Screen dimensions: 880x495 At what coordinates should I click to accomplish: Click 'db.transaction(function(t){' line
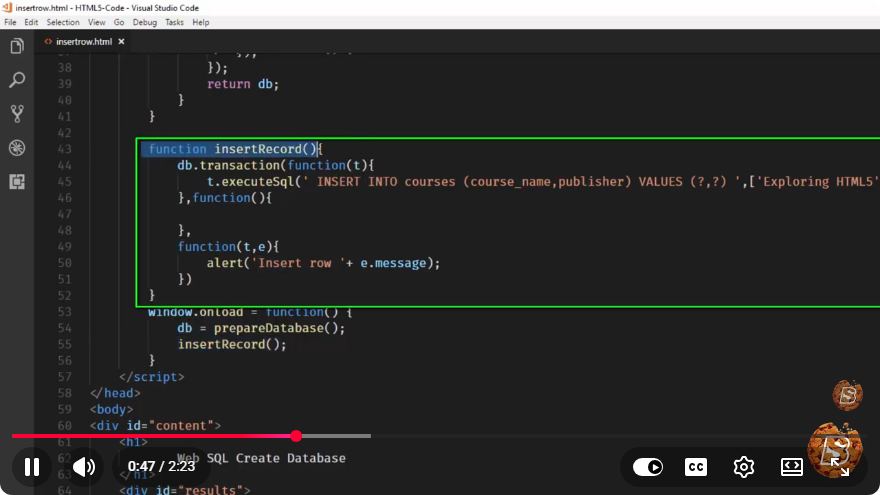[x=276, y=166]
